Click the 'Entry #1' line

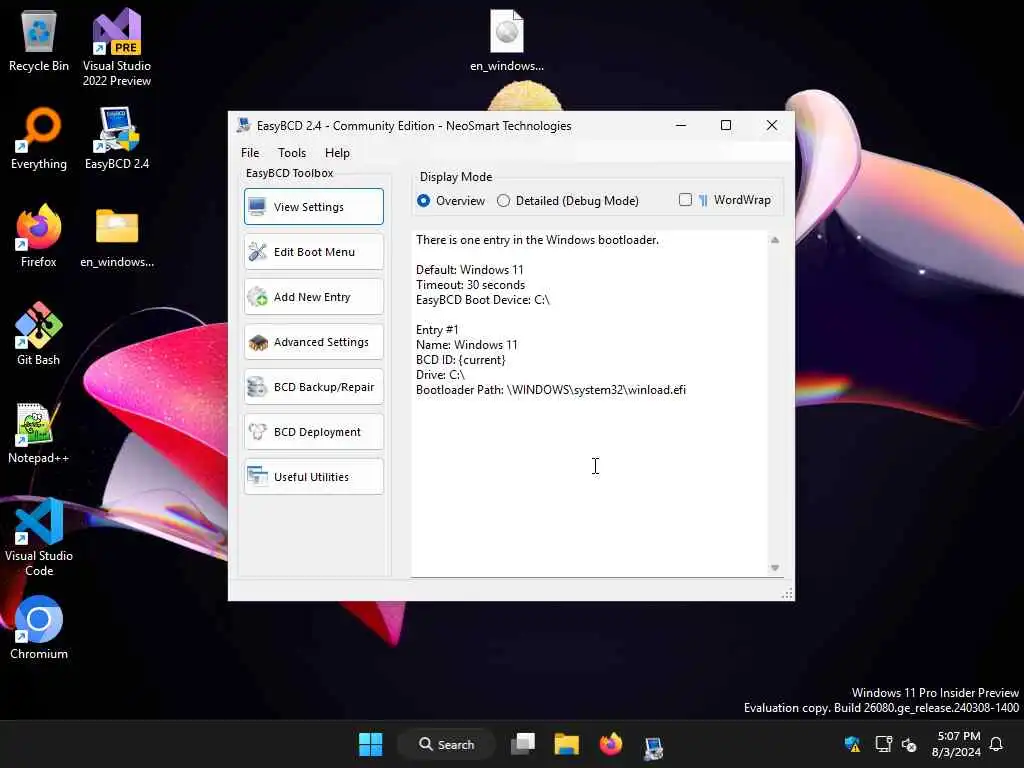[x=437, y=330]
